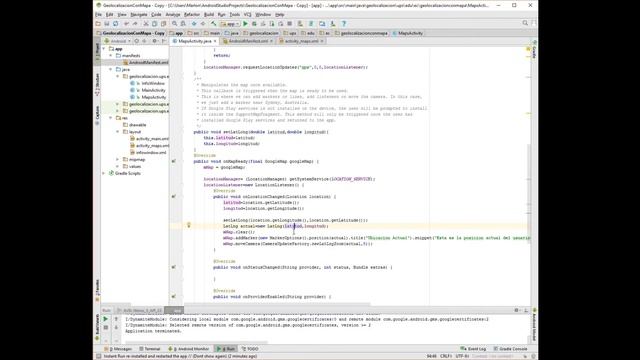Expand the values folder node
640x360 pixels.
click(x=118, y=167)
